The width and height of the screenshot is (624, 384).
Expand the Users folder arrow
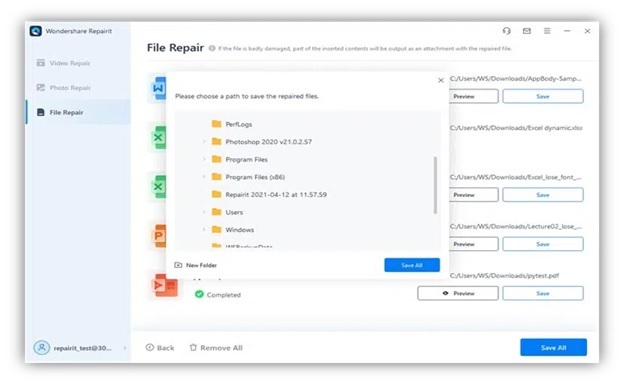[x=204, y=212]
